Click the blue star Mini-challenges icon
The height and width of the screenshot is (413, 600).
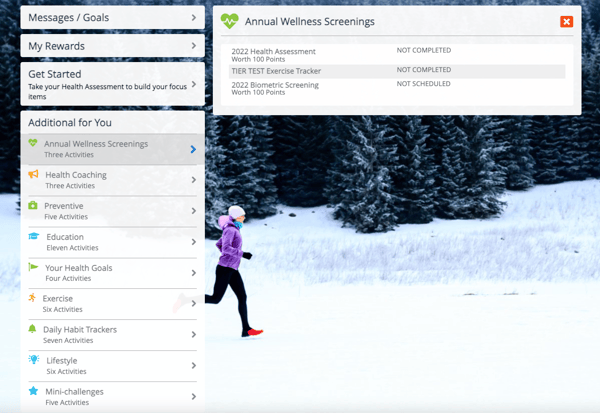tap(33, 391)
